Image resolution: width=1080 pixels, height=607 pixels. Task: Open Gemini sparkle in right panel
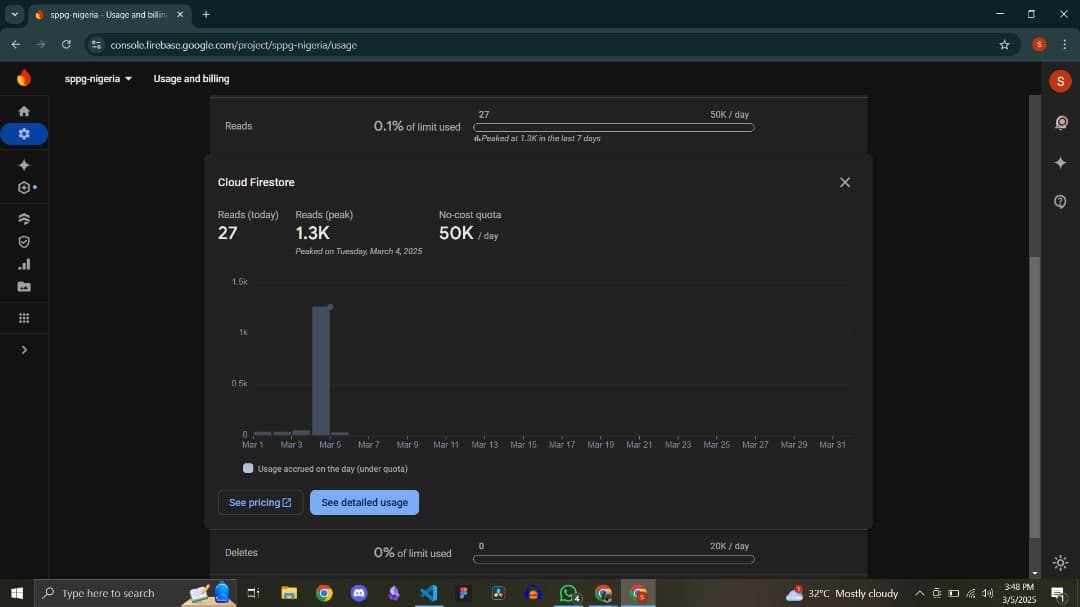[x=1061, y=163]
